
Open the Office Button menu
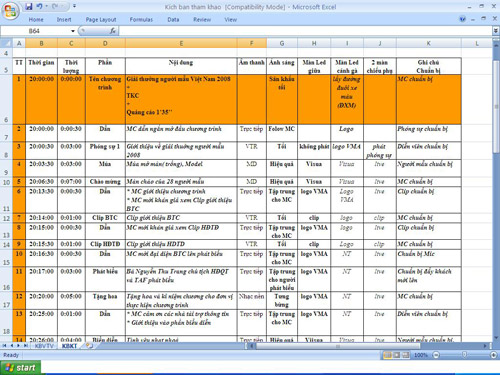tap(10, 11)
